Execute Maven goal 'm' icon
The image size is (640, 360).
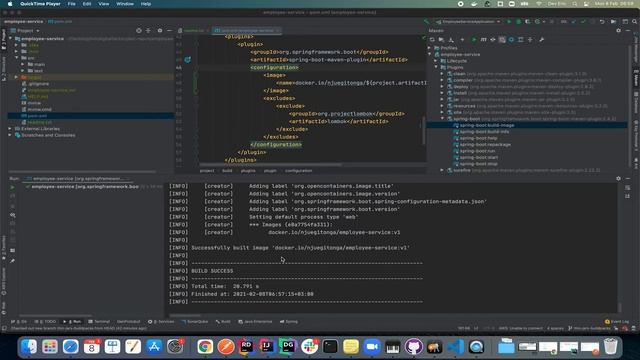(483, 40)
